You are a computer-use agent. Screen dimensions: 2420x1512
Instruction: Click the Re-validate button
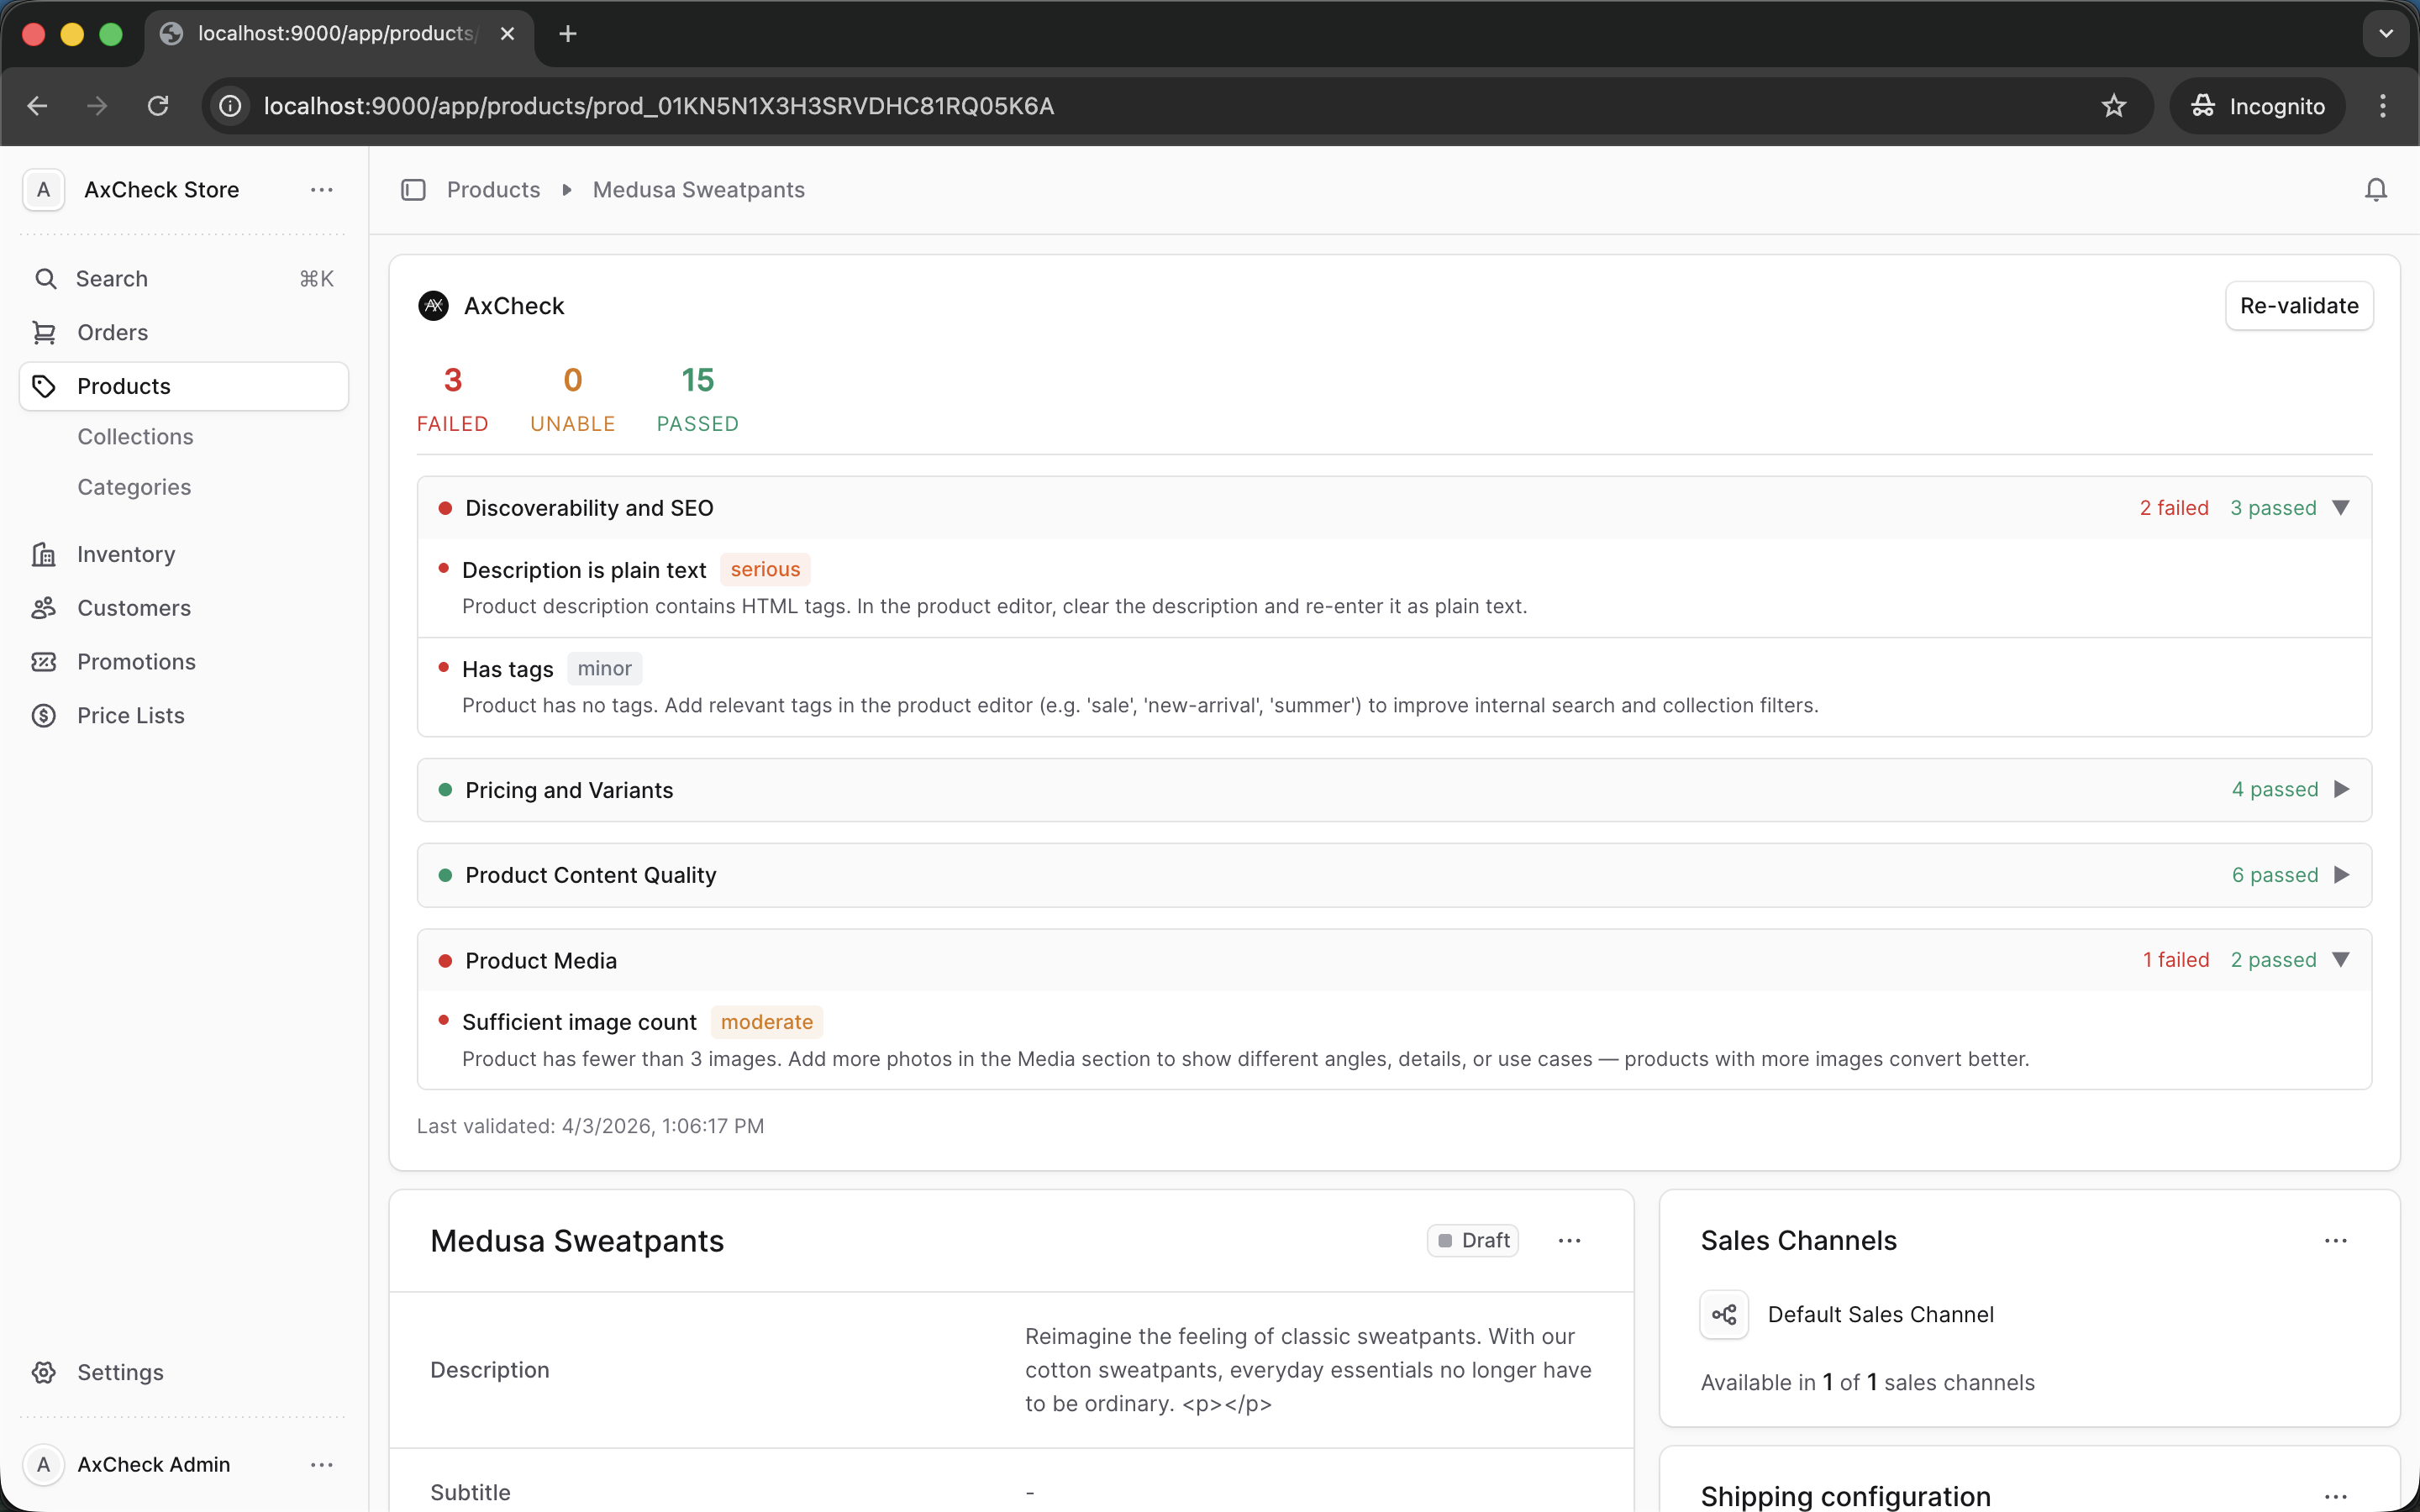2297,306
